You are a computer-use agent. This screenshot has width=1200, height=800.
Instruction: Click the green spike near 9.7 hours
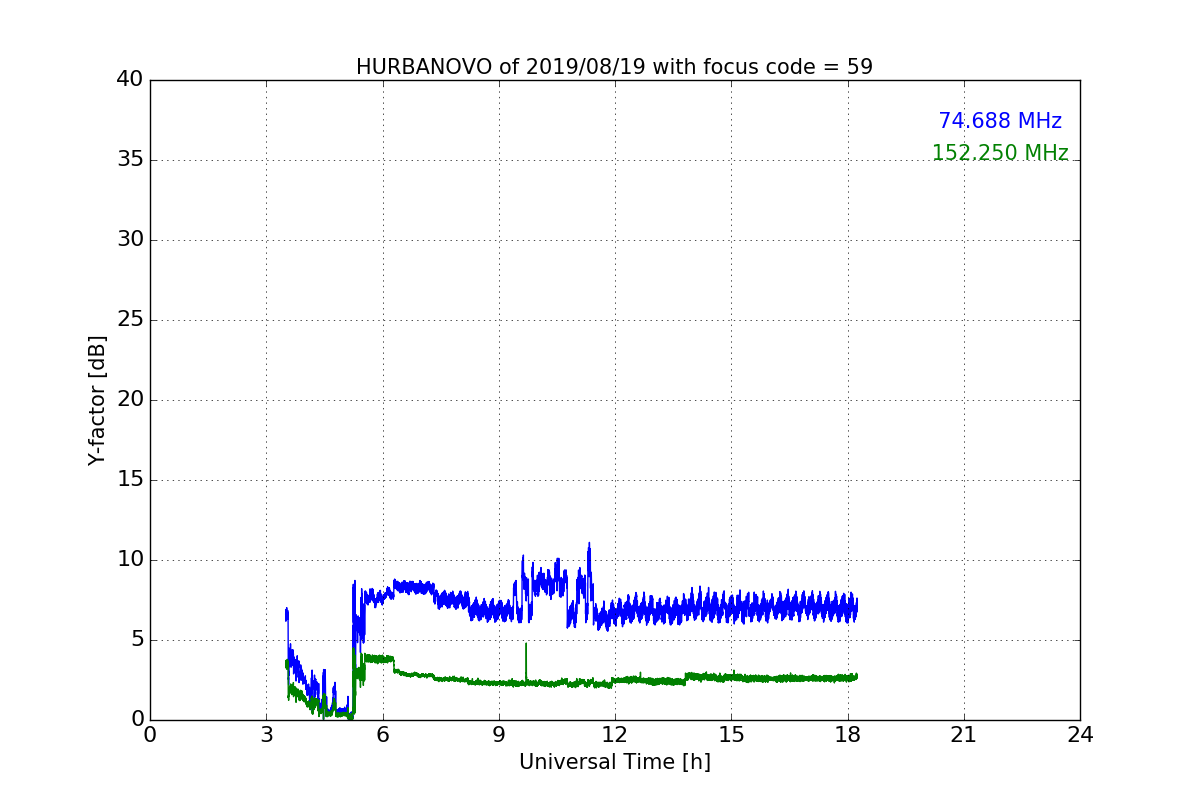526,662
